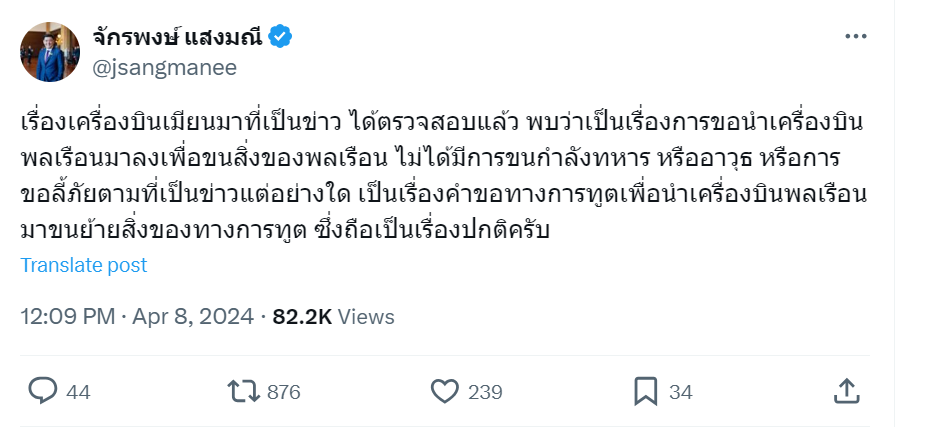Click the share upload arrow icon

click(846, 390)
